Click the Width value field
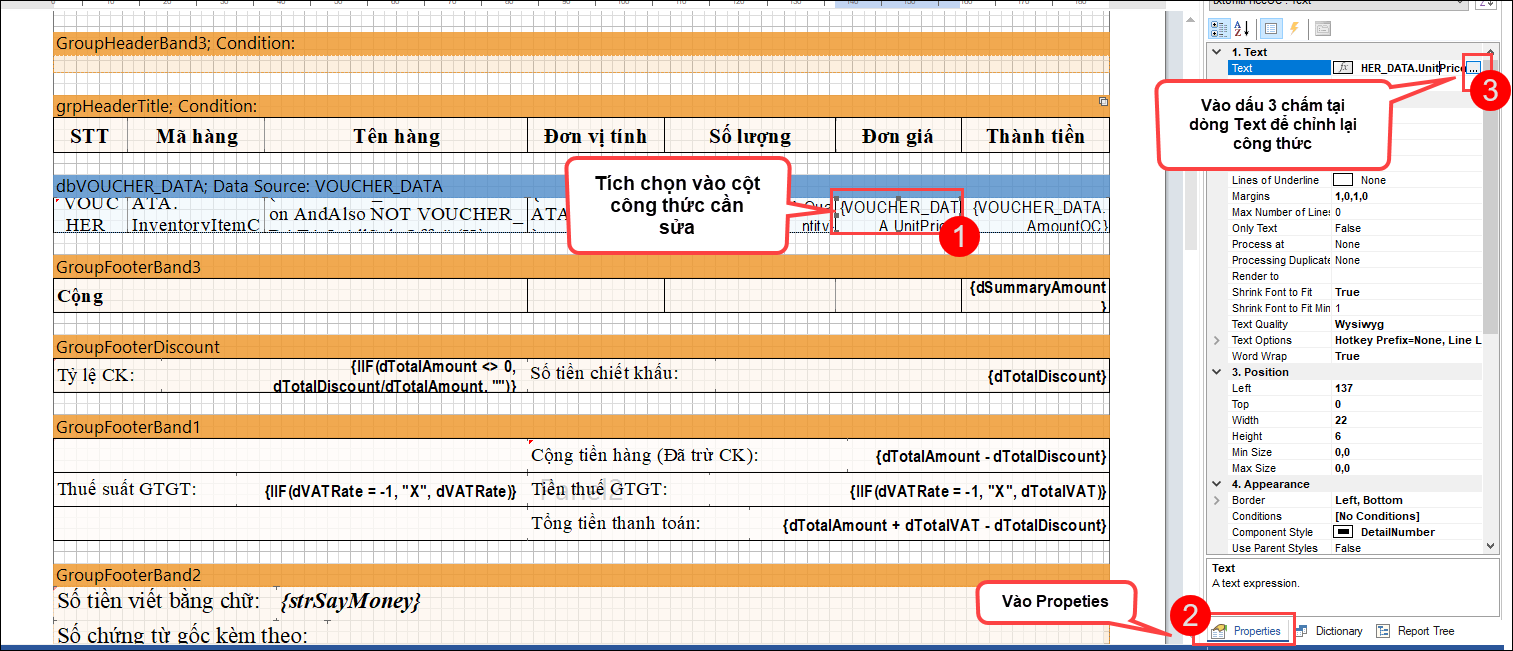The image size is (1513, 651). point(1400,420)
